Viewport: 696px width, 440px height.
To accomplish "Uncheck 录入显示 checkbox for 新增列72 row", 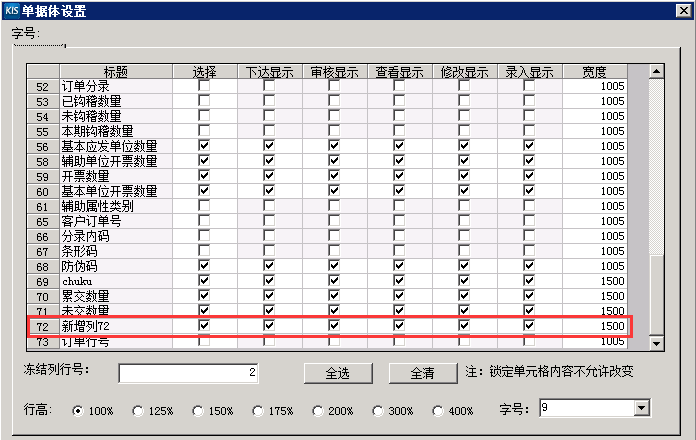I will coord(529,326).
